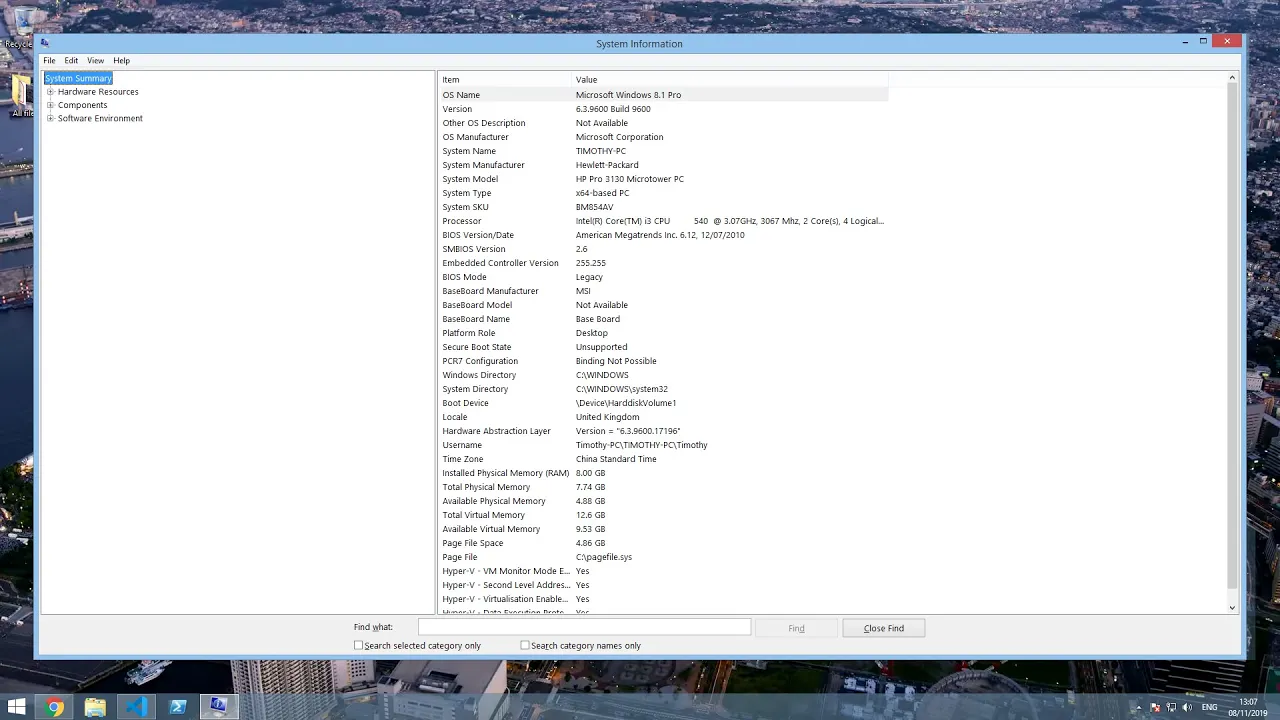Screen dimensions: 1280x720
Task: Open the Edit menu
Action: tap(71, 60)
